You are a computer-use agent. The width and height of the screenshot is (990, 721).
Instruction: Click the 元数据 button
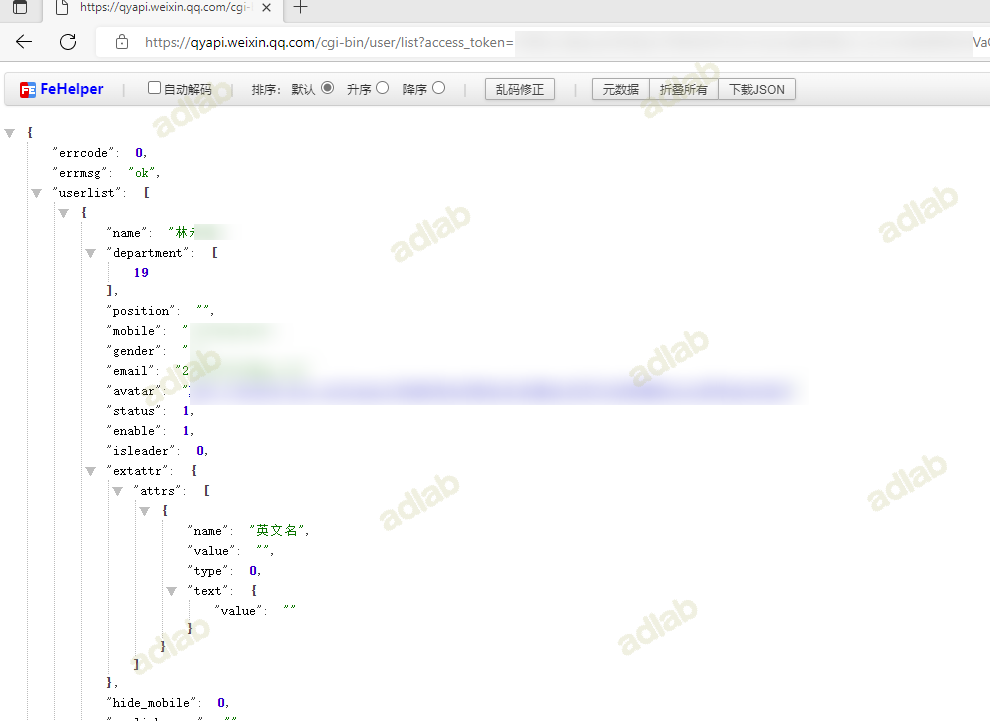pos(620,89)
